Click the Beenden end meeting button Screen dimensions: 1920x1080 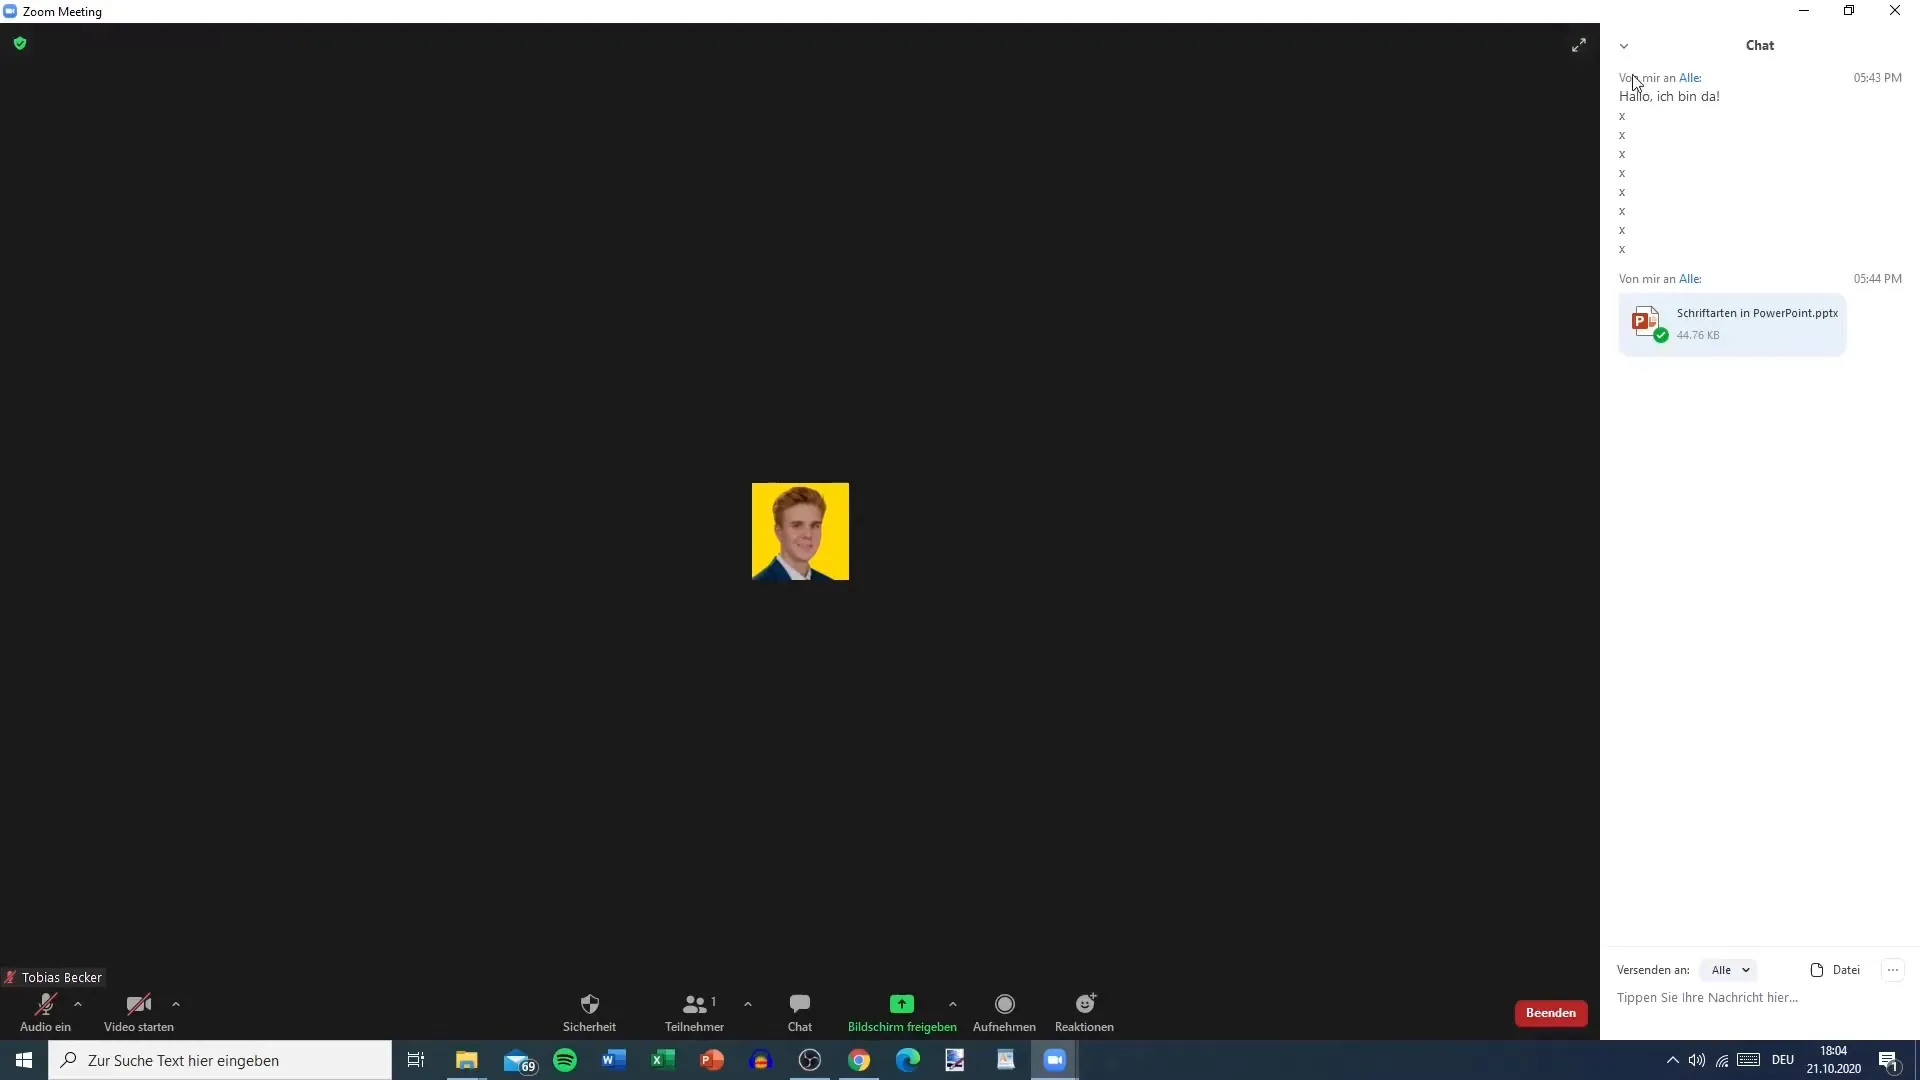(x=1551, y=1013)
